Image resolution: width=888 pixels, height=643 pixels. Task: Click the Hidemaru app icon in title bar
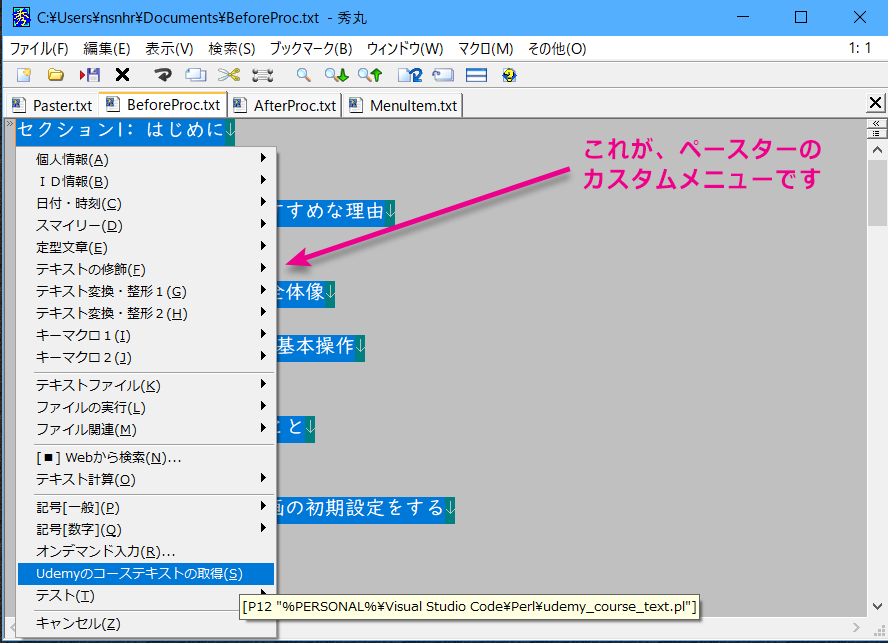(x=22, y=18)
